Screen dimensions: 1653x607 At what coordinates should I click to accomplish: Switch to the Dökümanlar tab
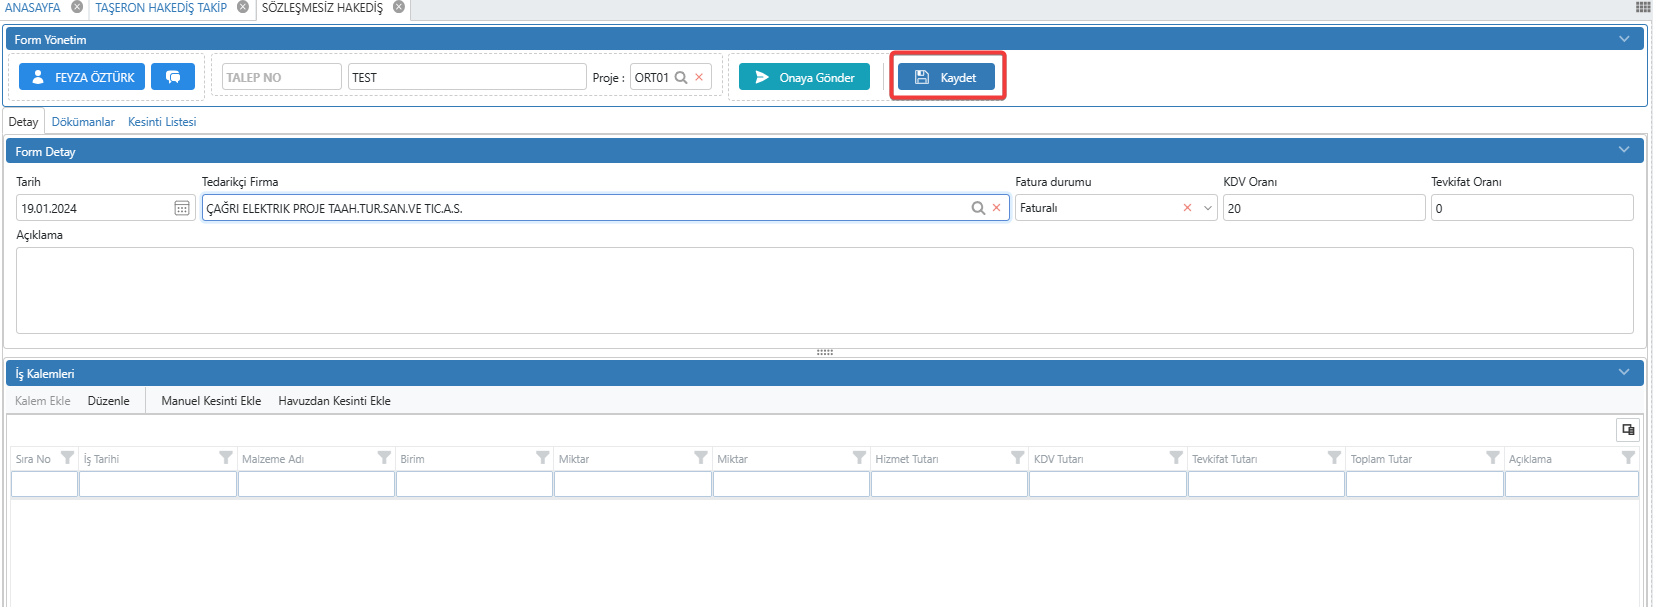pos(83,122)
